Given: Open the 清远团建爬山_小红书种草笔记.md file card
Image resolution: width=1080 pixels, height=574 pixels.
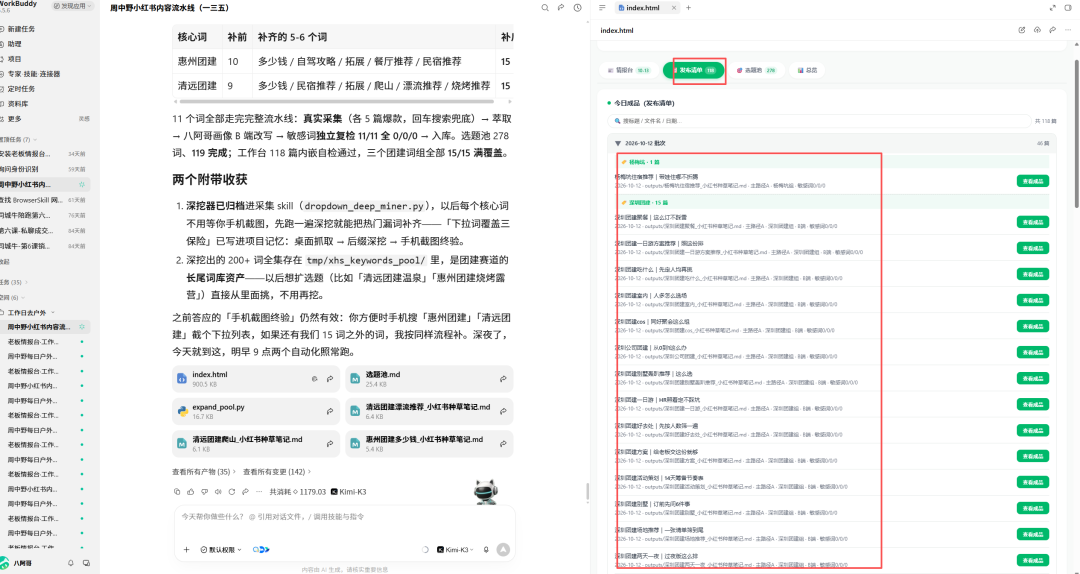Looking at the screenshot, I should [x=256, y=444].
